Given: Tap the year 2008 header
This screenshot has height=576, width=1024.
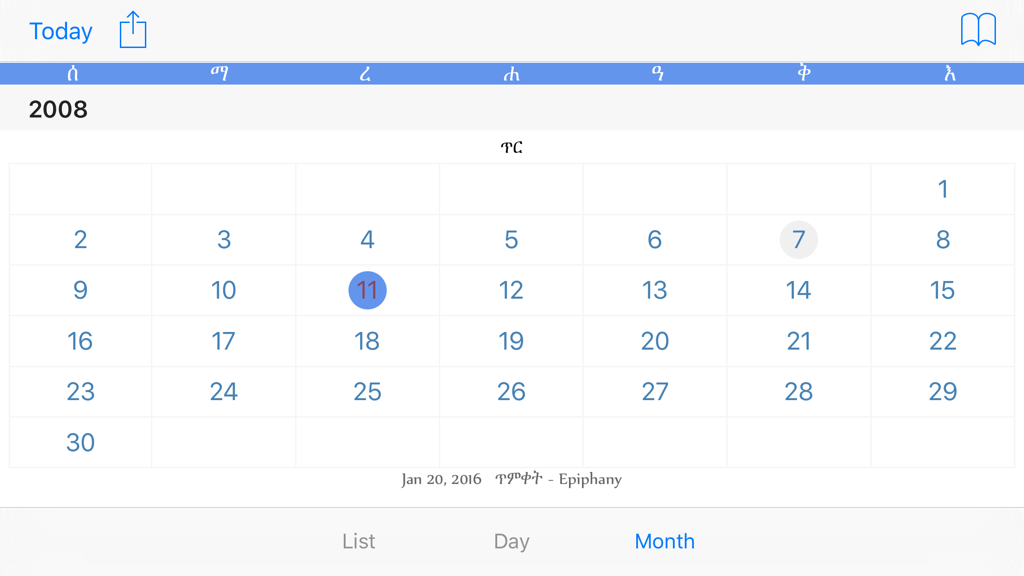Looking at the screenshot, I should pyautogui.click(x=58, y=110).
